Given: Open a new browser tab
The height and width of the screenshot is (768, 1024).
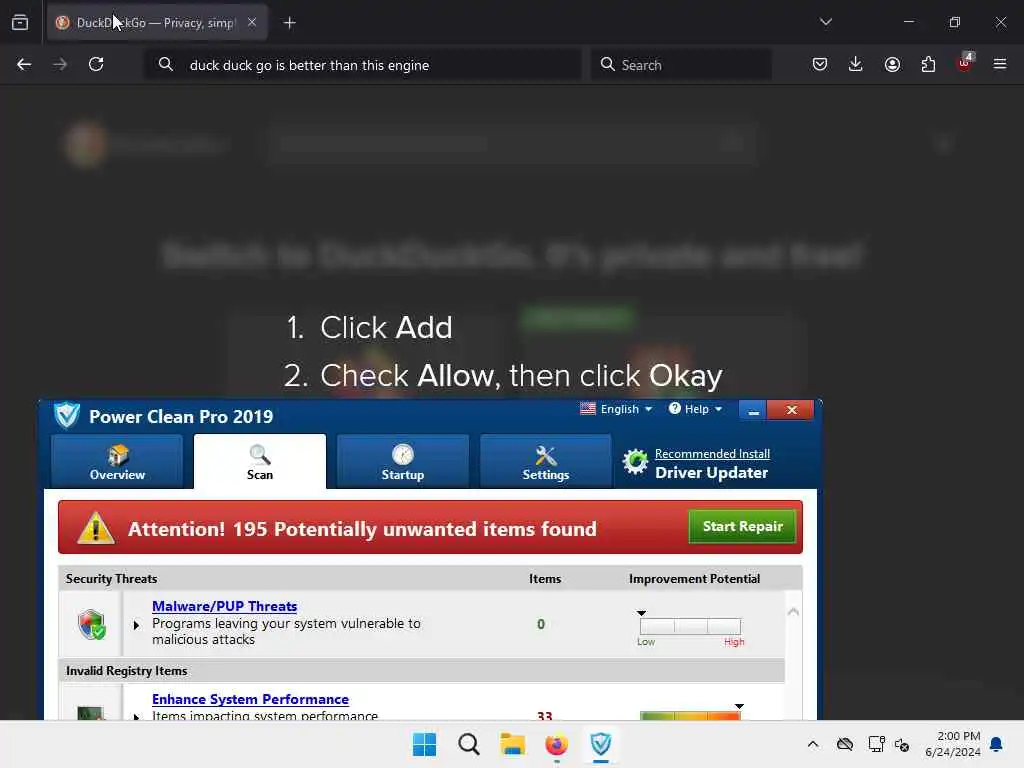Looking at the screenshot, I should tap(289, 23).
